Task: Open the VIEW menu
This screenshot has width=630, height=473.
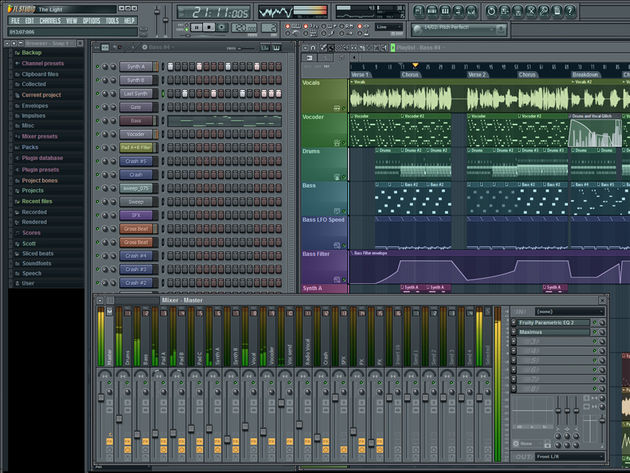Action: tap(72, 20)
